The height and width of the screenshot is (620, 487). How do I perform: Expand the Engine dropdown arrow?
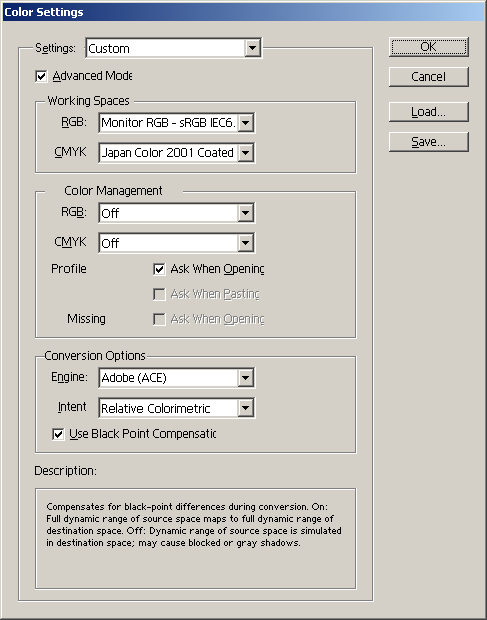(245, 378)
